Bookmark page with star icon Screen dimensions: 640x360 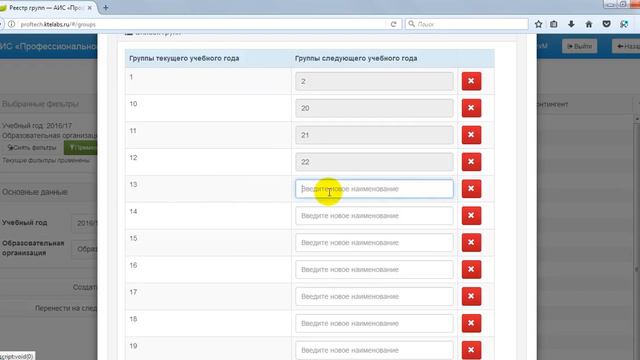coord(538,24)
